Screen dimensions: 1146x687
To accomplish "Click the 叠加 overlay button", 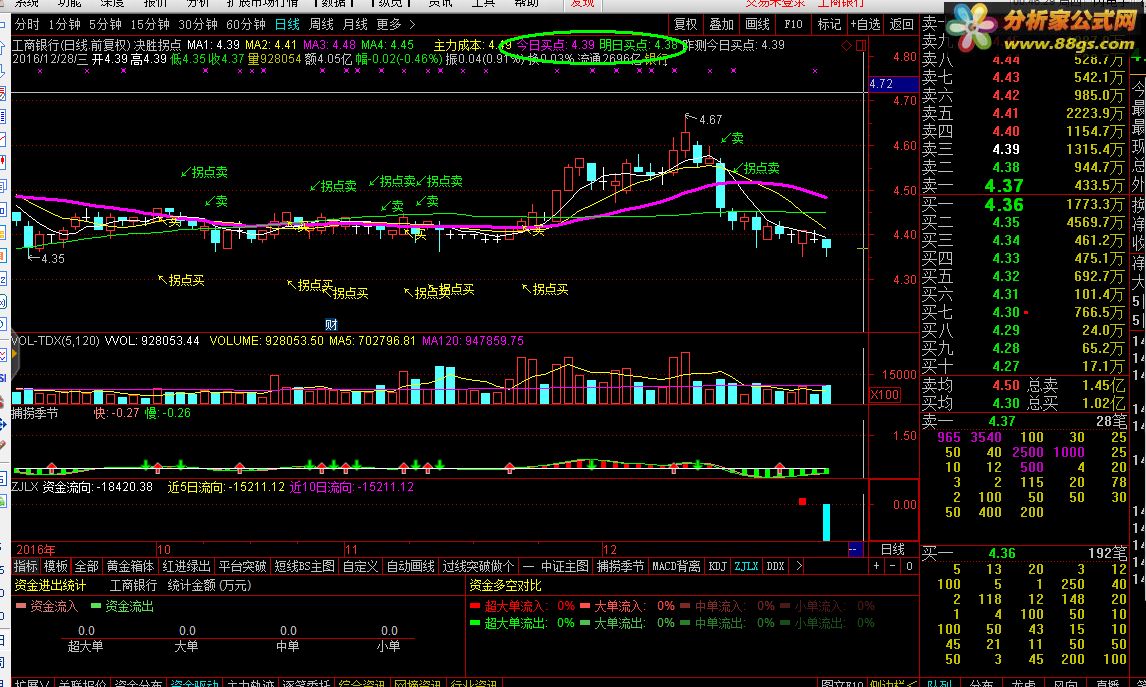I will coord(721,24).
